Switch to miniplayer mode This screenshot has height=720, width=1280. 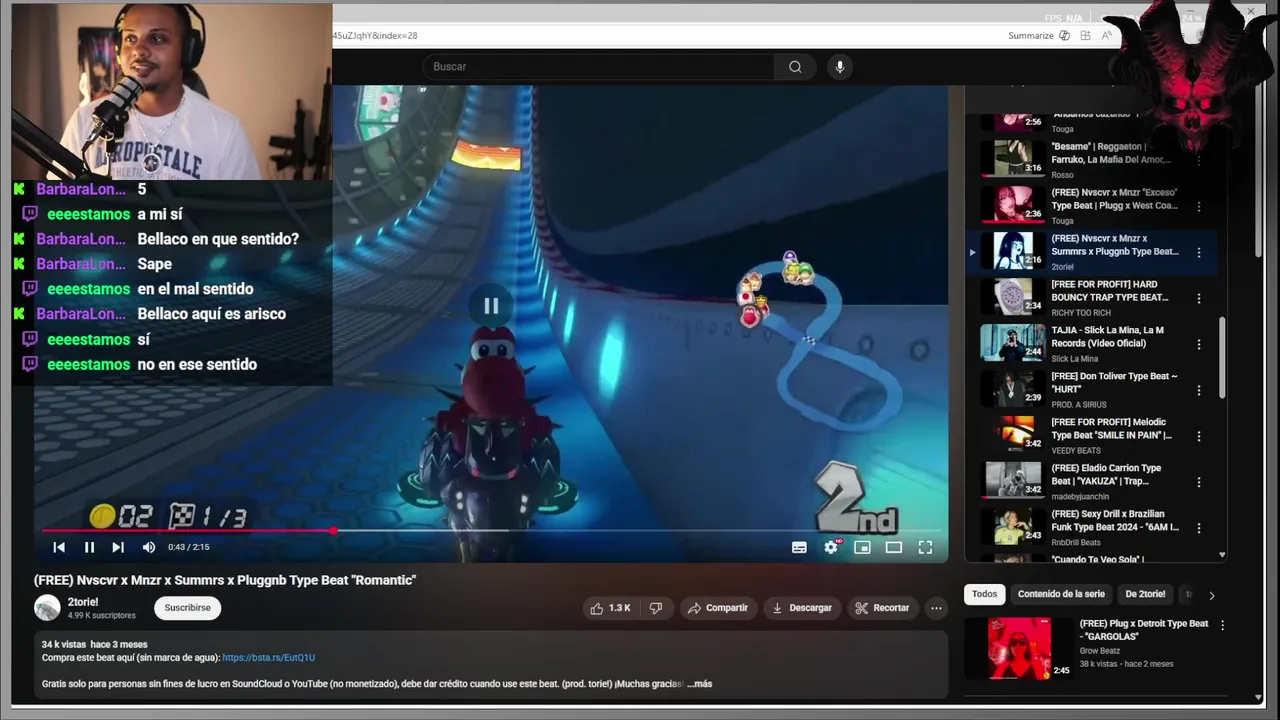862,547
